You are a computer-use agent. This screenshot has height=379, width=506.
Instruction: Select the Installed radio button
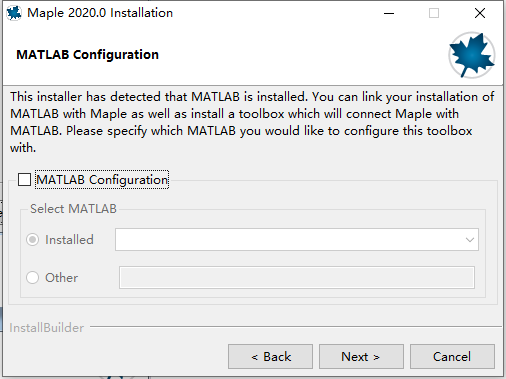coord(32,240)
